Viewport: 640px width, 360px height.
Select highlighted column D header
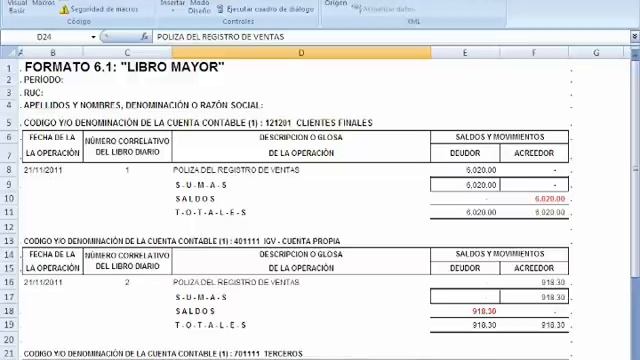(x=301, y=52)
